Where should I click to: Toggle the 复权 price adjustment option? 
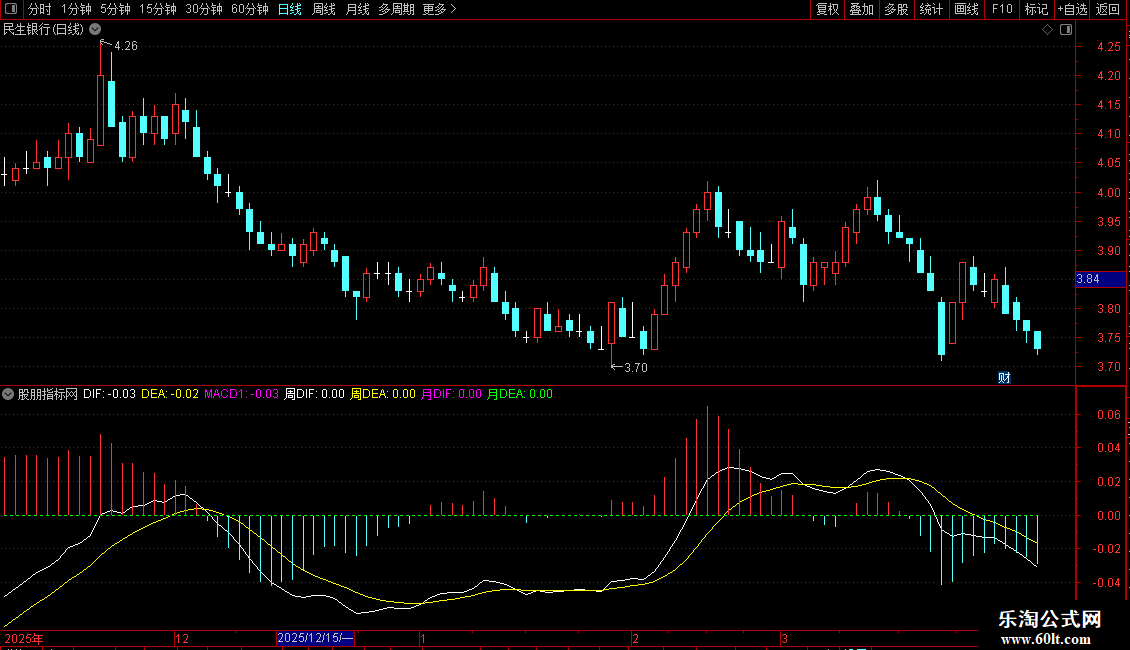[x=827, y=9]
